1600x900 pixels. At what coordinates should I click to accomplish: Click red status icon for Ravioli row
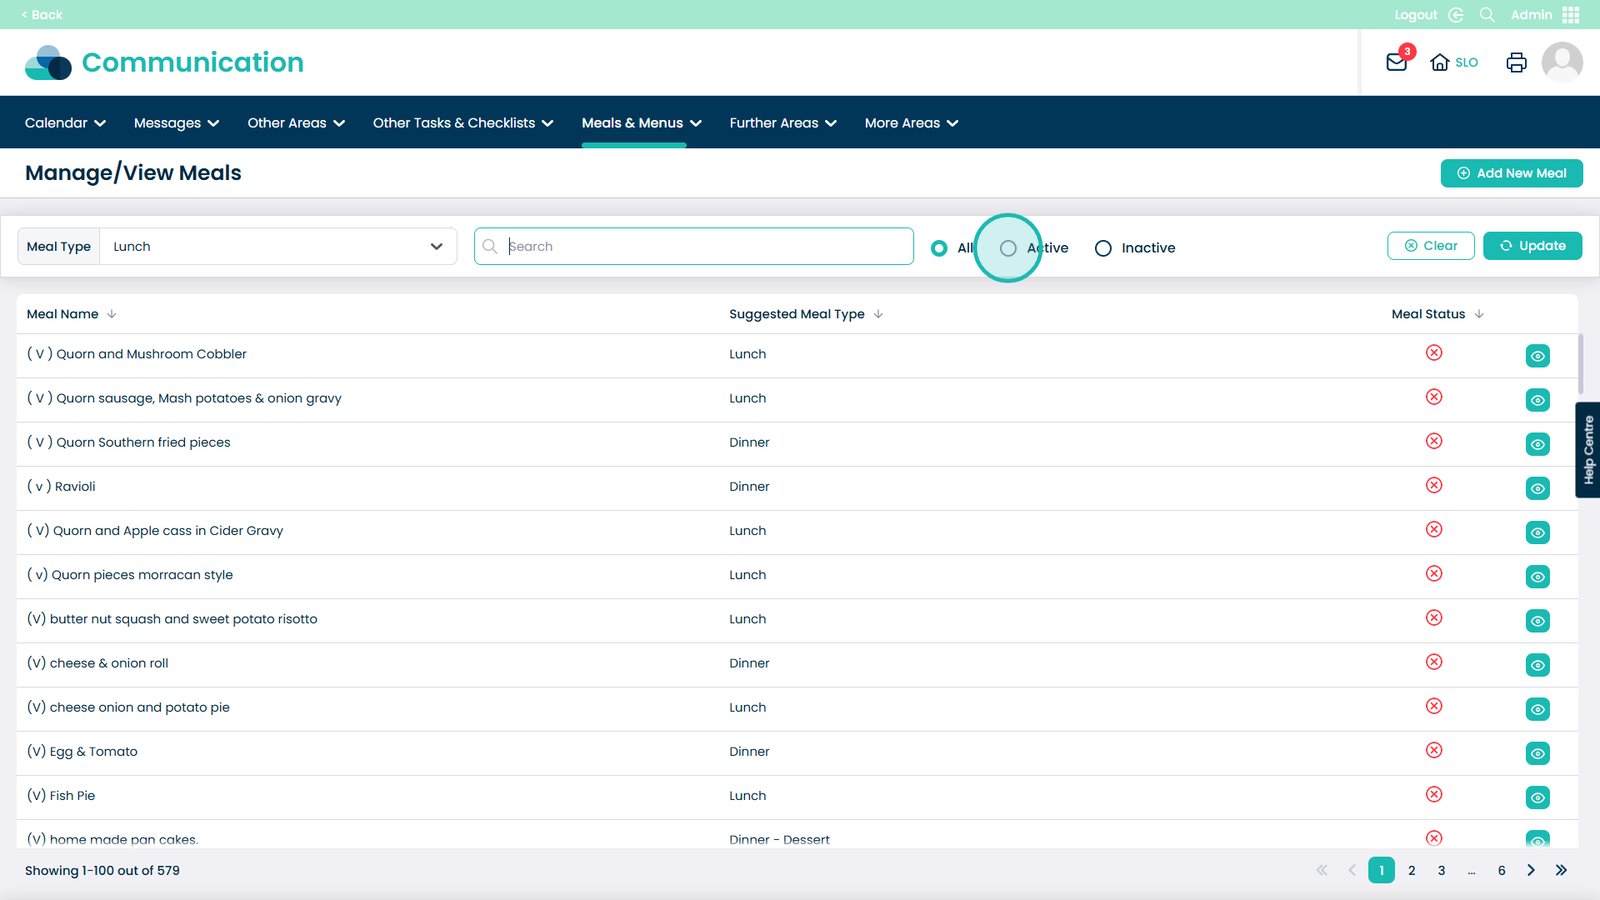point(1434,485)
